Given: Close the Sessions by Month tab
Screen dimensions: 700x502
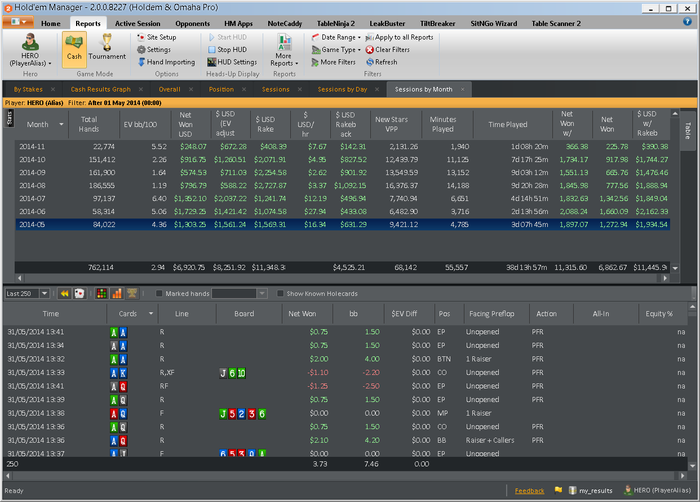Looking at the screenshot, I should coord(462,89).
